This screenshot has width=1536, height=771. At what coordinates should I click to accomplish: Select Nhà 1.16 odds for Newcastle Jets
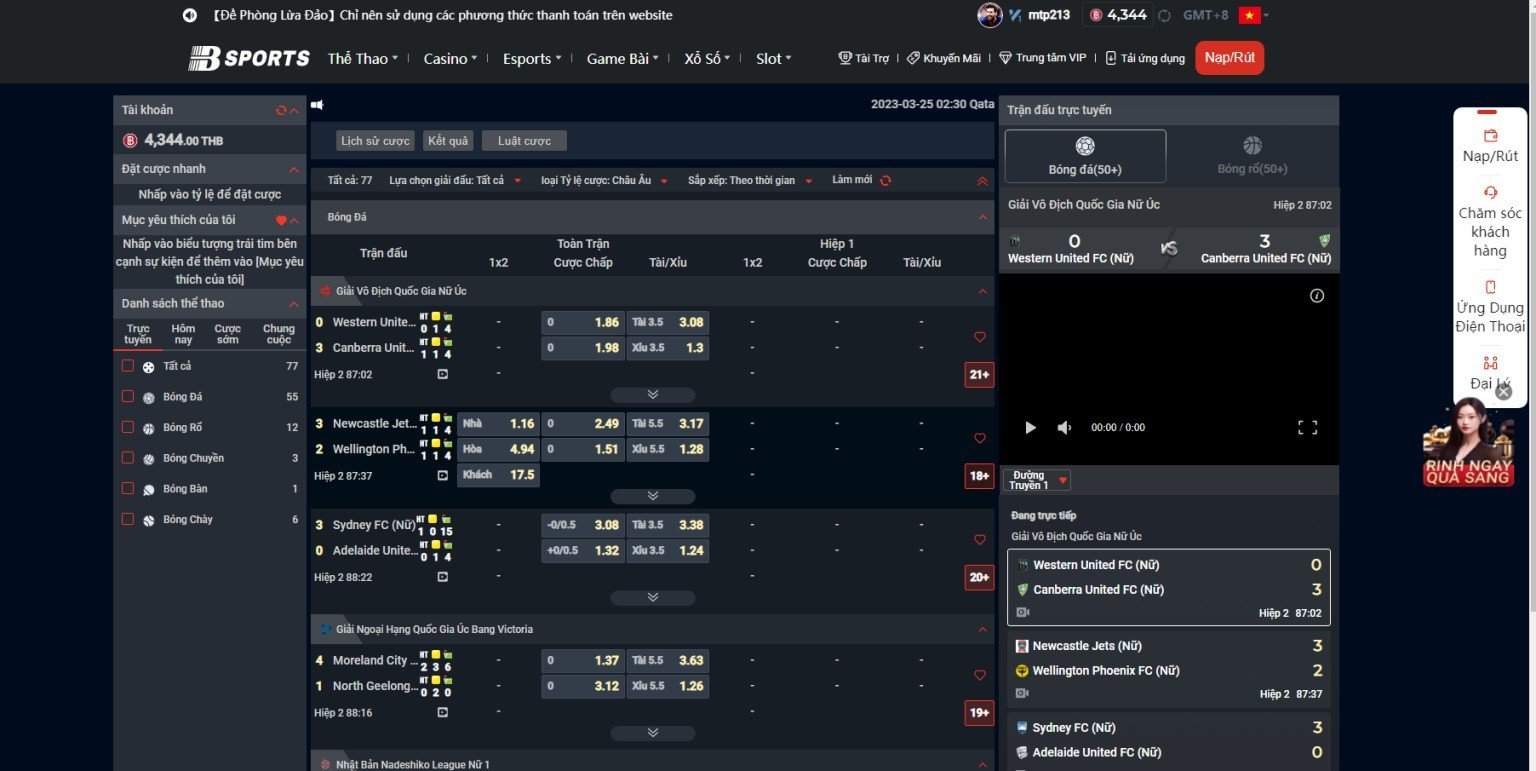click(498, 424)
